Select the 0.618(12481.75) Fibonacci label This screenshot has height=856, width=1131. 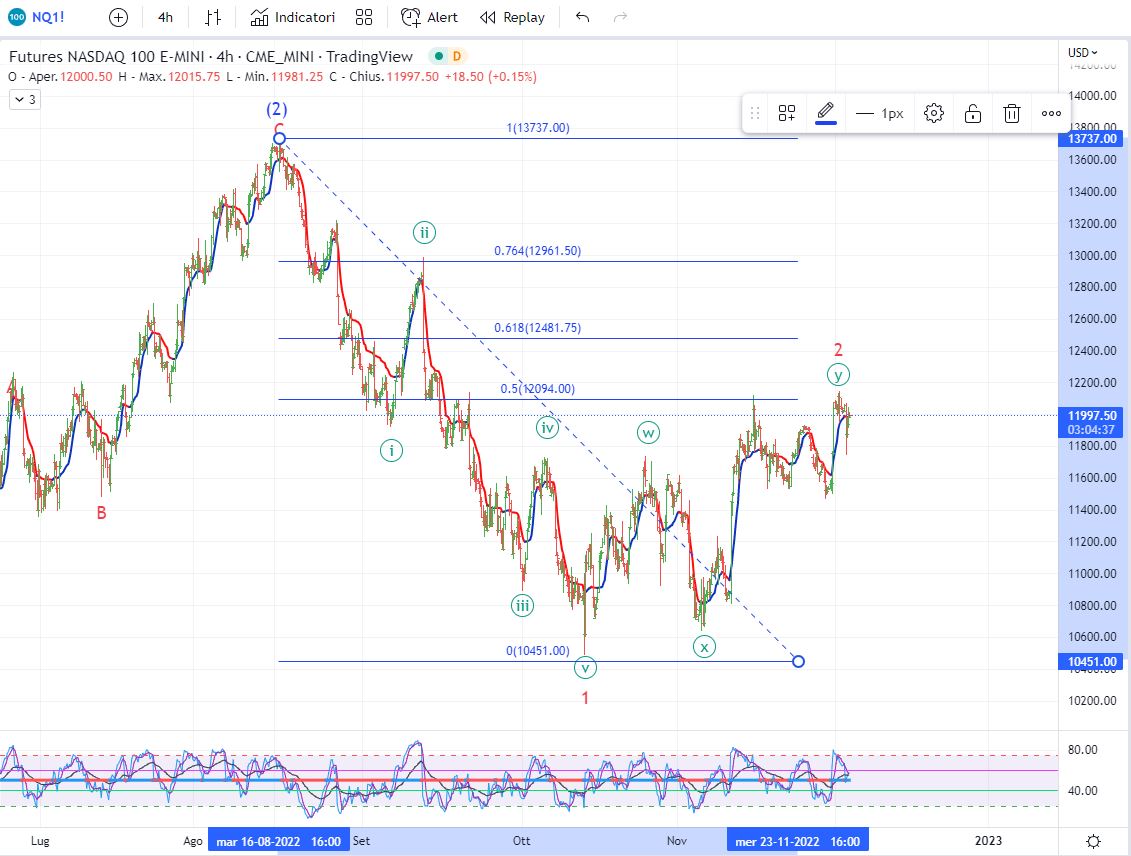(x=537, y=327)
